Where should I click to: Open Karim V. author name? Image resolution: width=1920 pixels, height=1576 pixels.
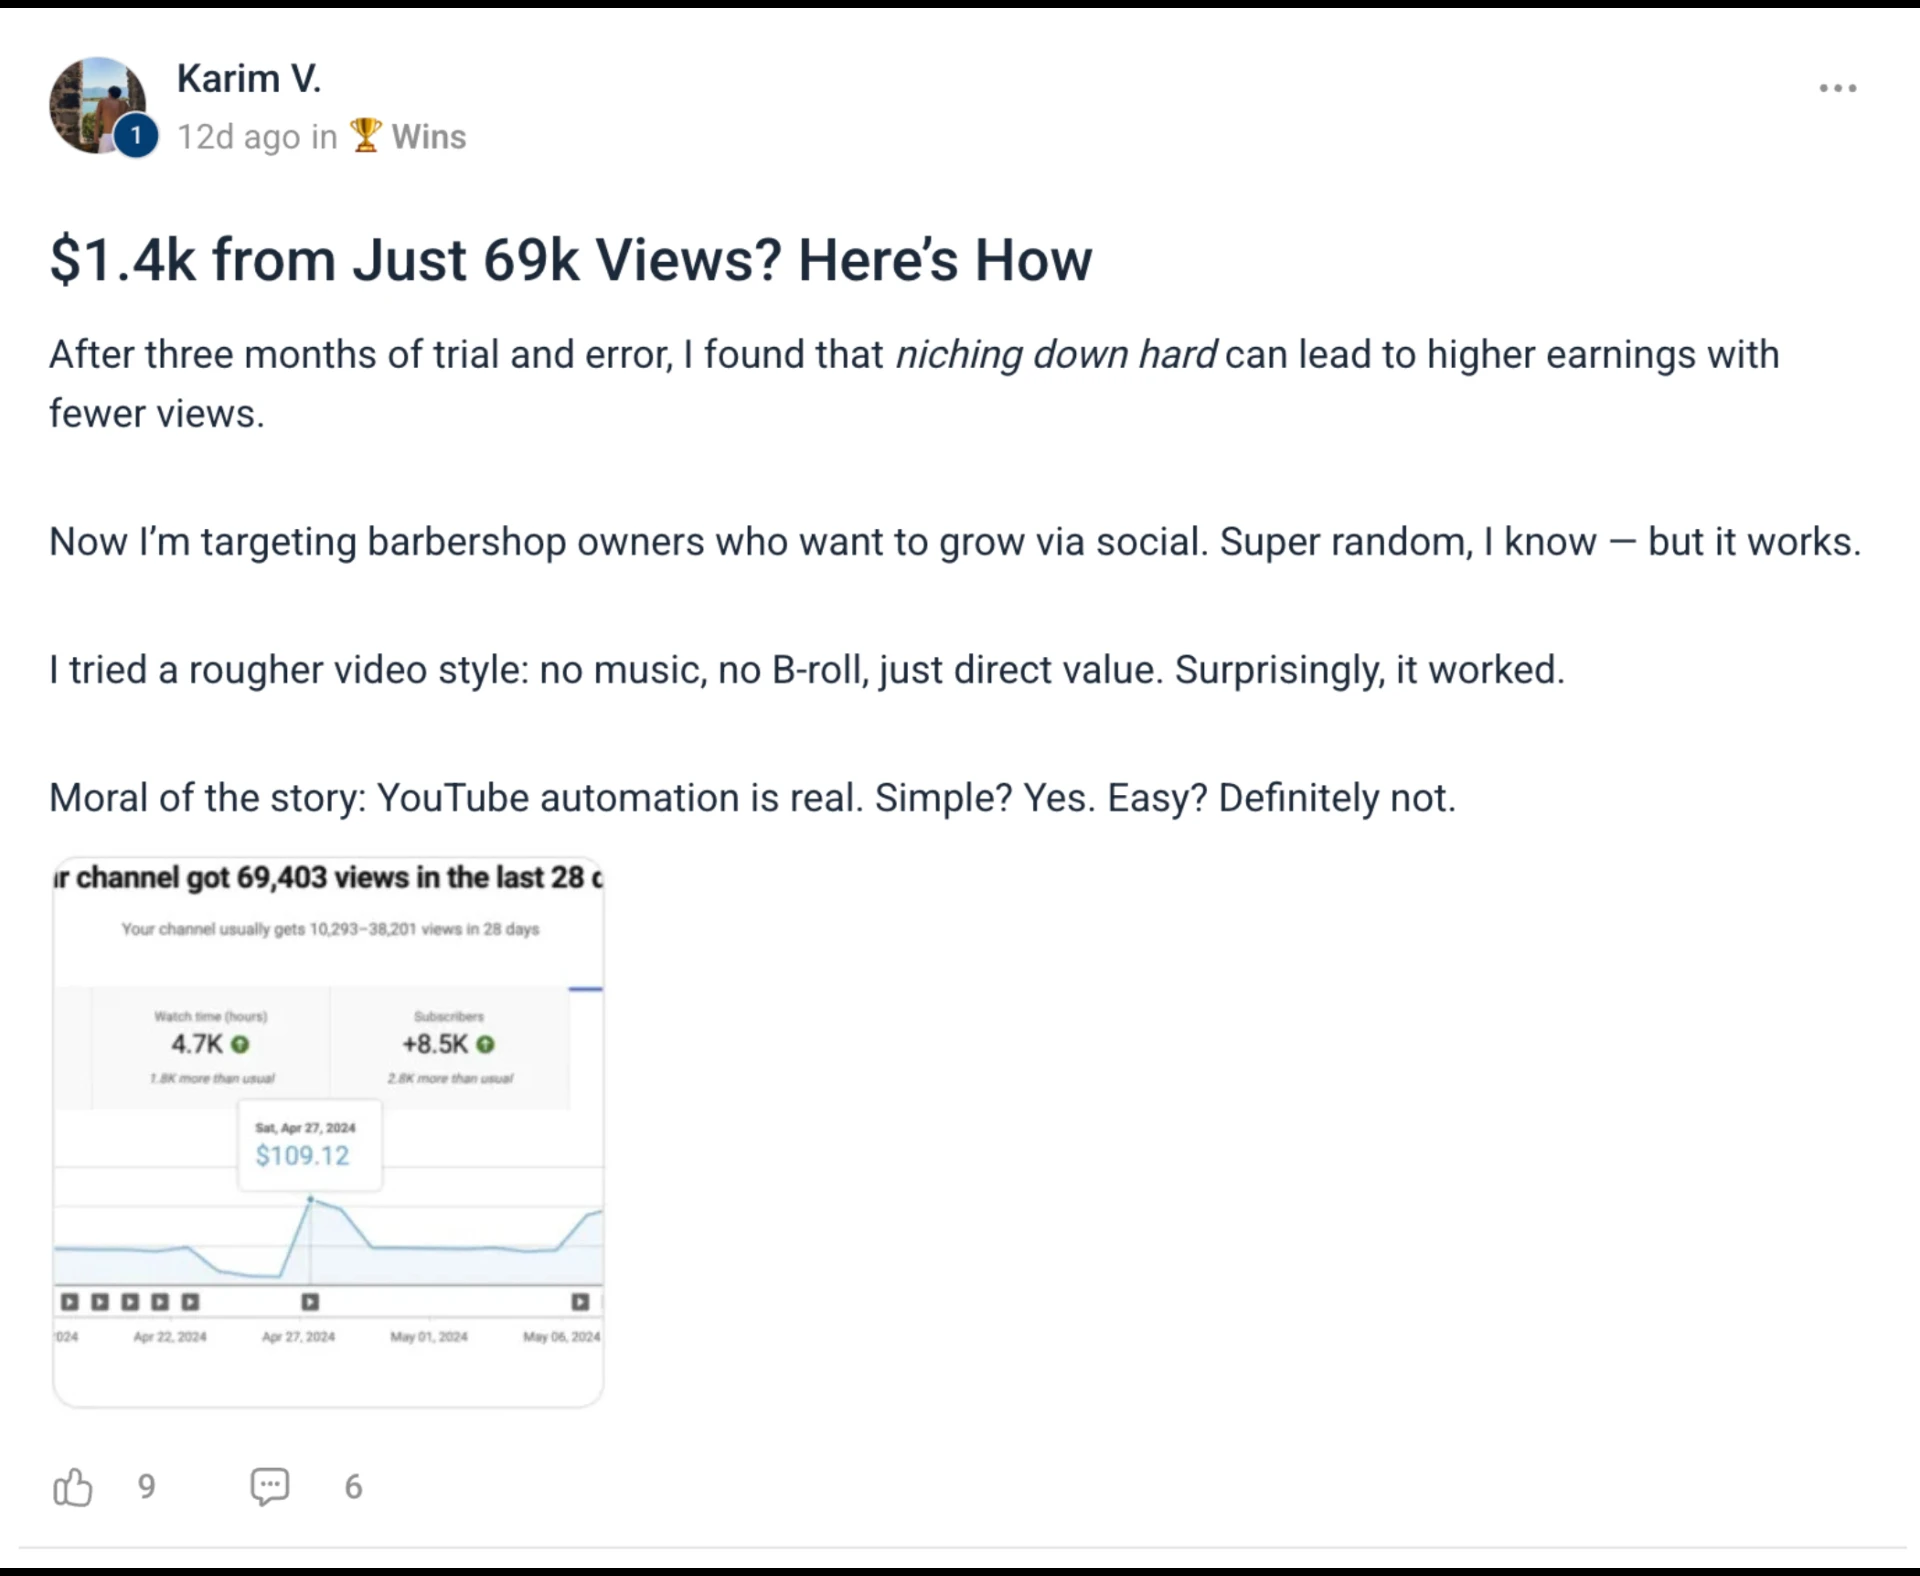point(249,78)
